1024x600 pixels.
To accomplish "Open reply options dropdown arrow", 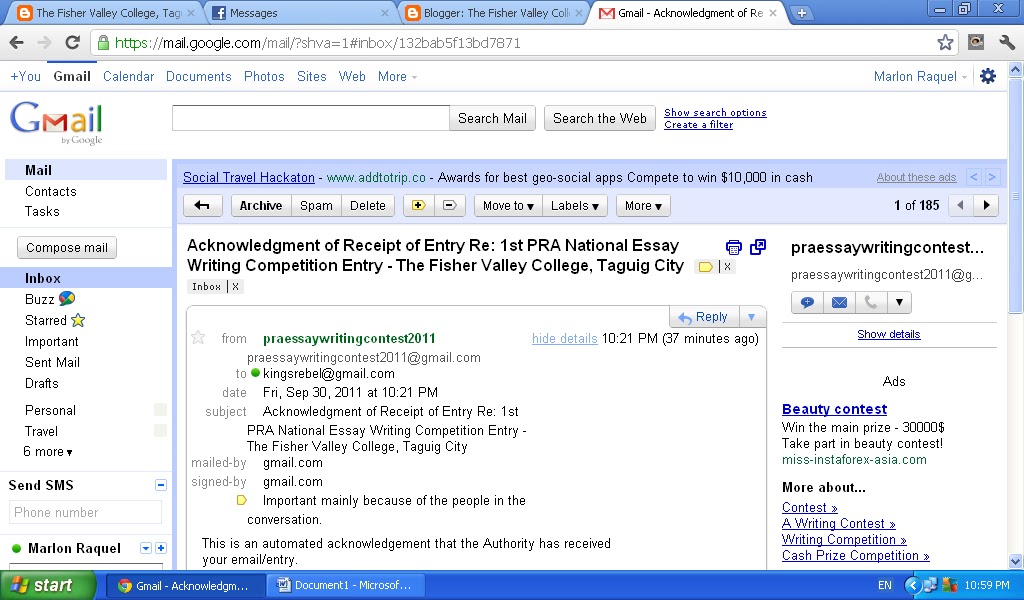I will (752, 317).
